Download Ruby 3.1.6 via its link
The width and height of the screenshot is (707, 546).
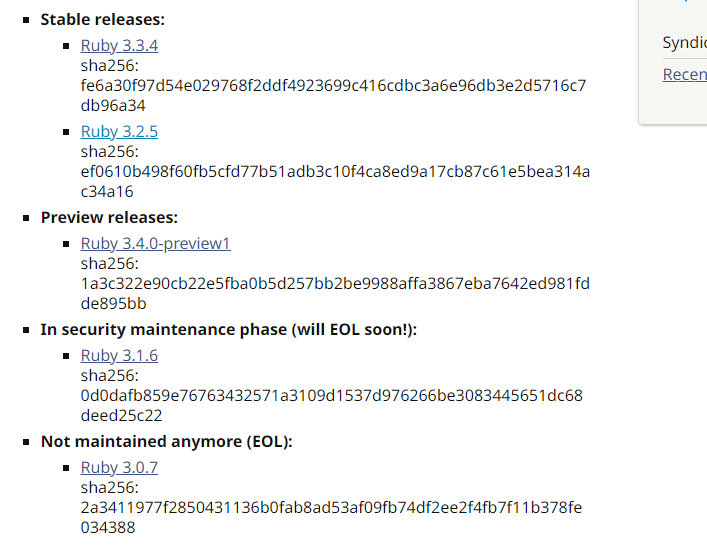point(119,356)
